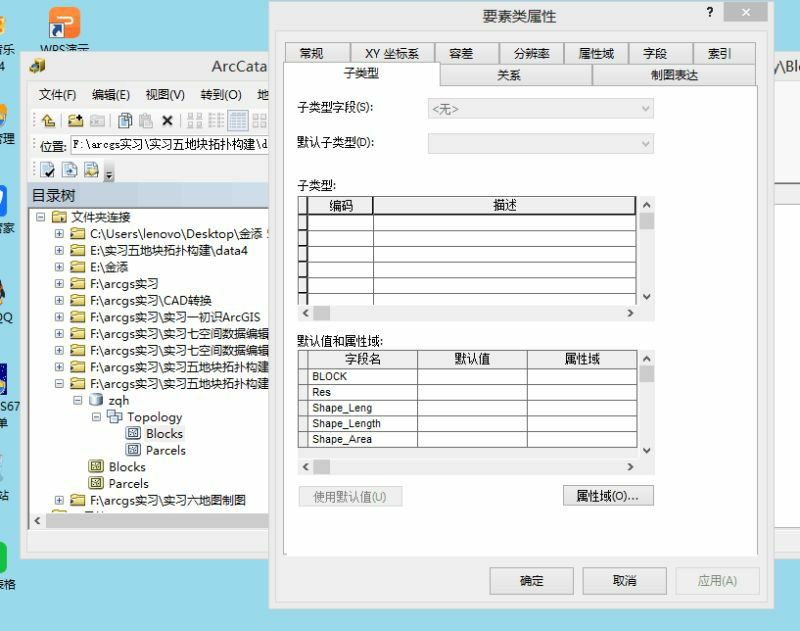
Task: Click 属性域(O)... button
Action: [608, 495]
